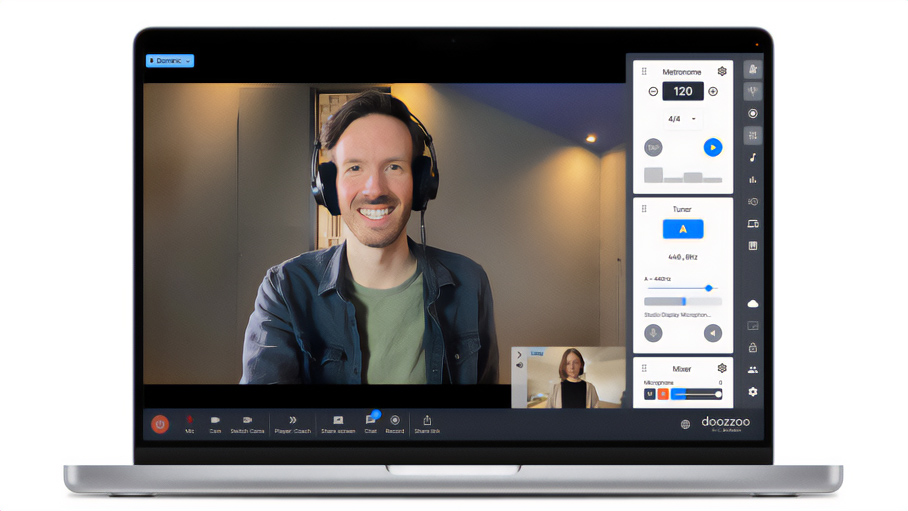Open the Metronome settings gear
The width and height of the screenshot is (908, 511).
(722, 72)
